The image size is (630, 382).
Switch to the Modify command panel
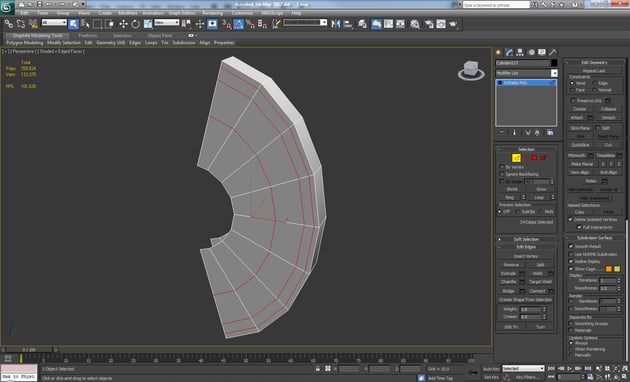coord(509,52)
